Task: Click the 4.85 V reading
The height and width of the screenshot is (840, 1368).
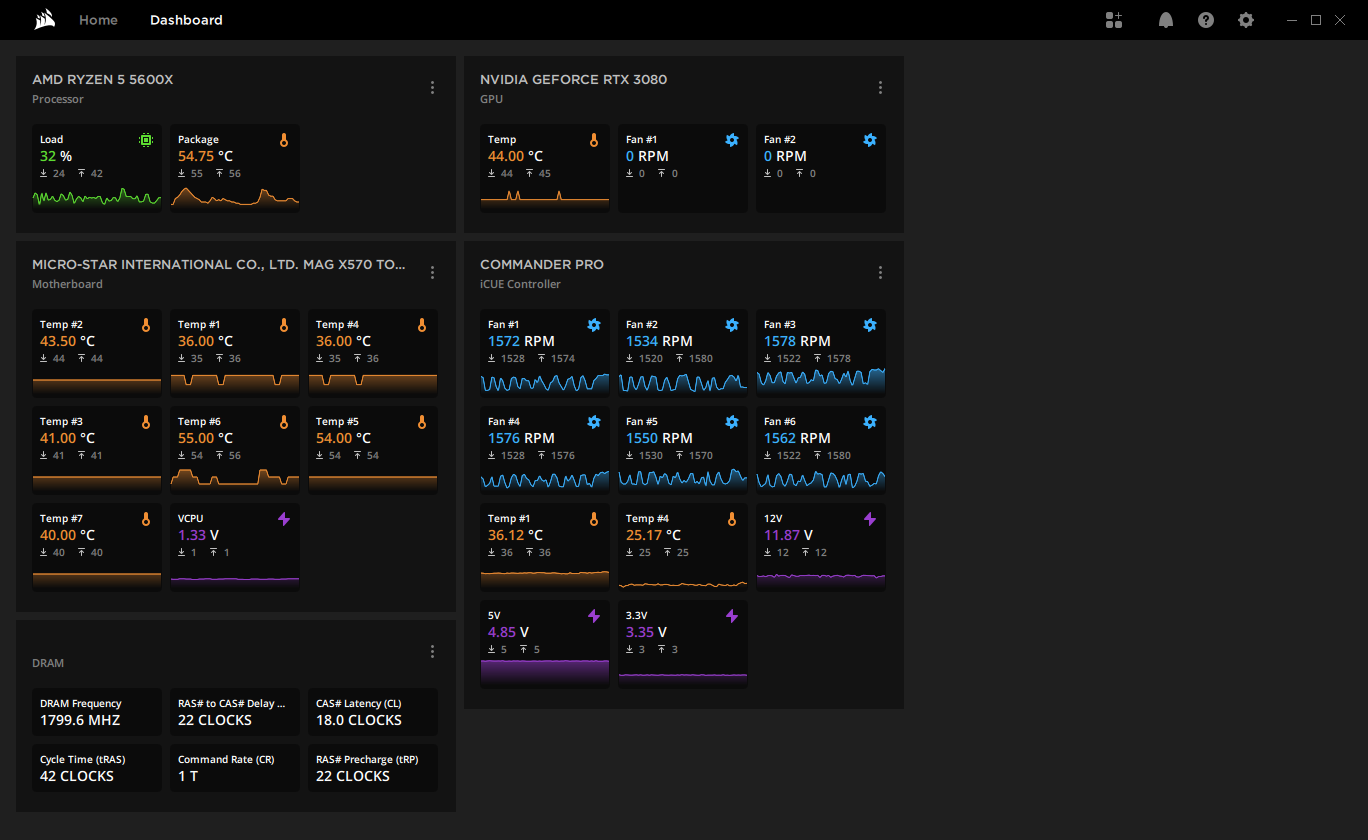Action: click(508, 632)
